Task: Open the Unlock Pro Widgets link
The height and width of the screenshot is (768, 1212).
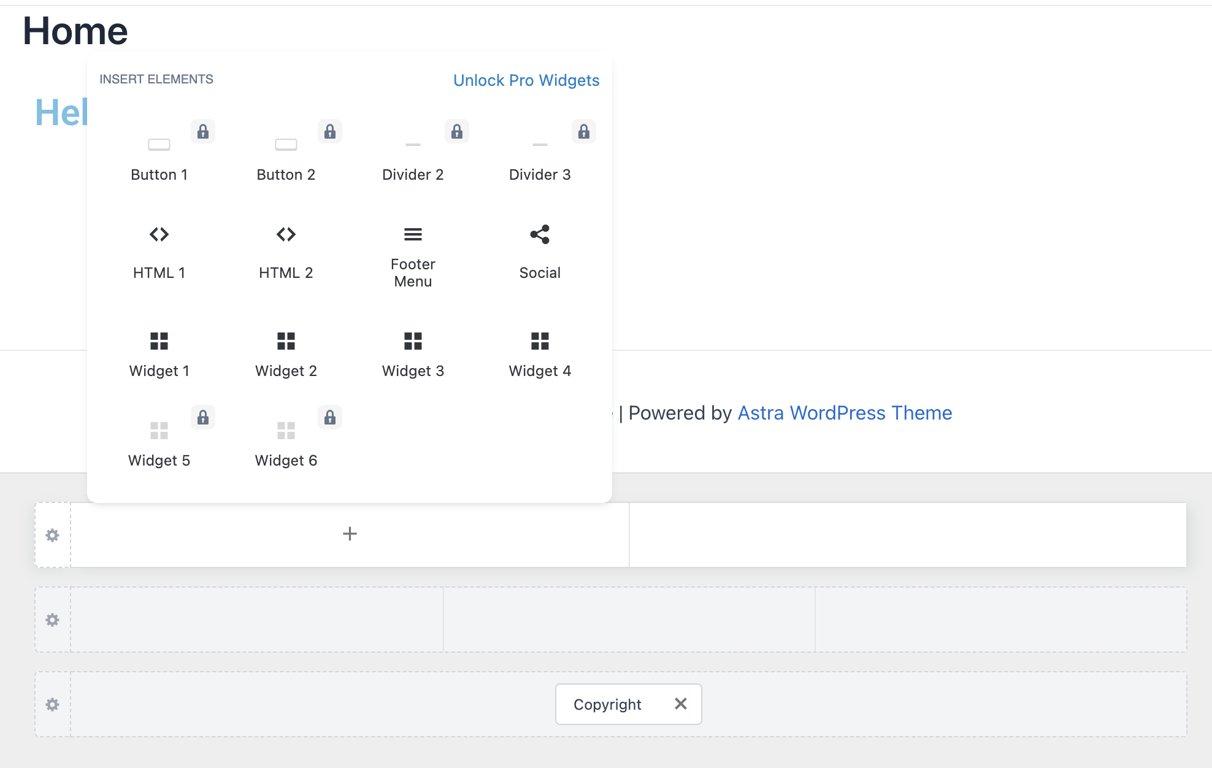Action: 526,80
